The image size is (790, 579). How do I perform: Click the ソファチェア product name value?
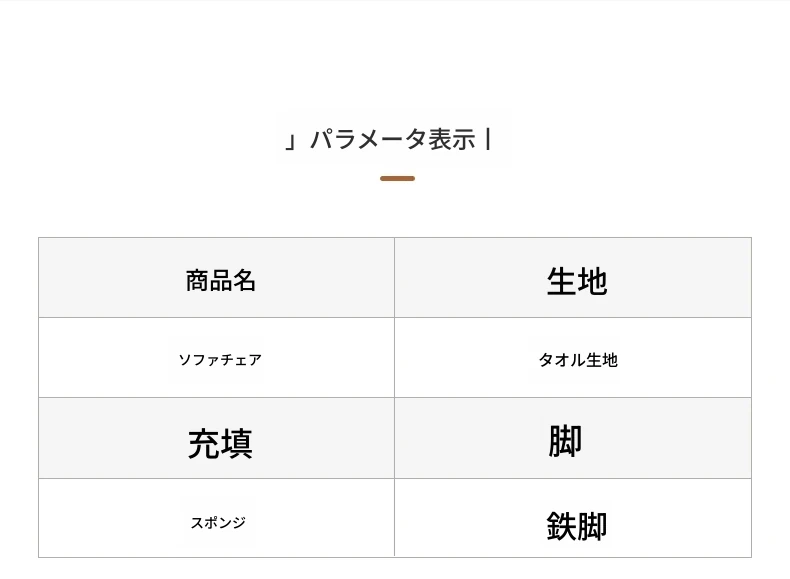tap(220, 360)
